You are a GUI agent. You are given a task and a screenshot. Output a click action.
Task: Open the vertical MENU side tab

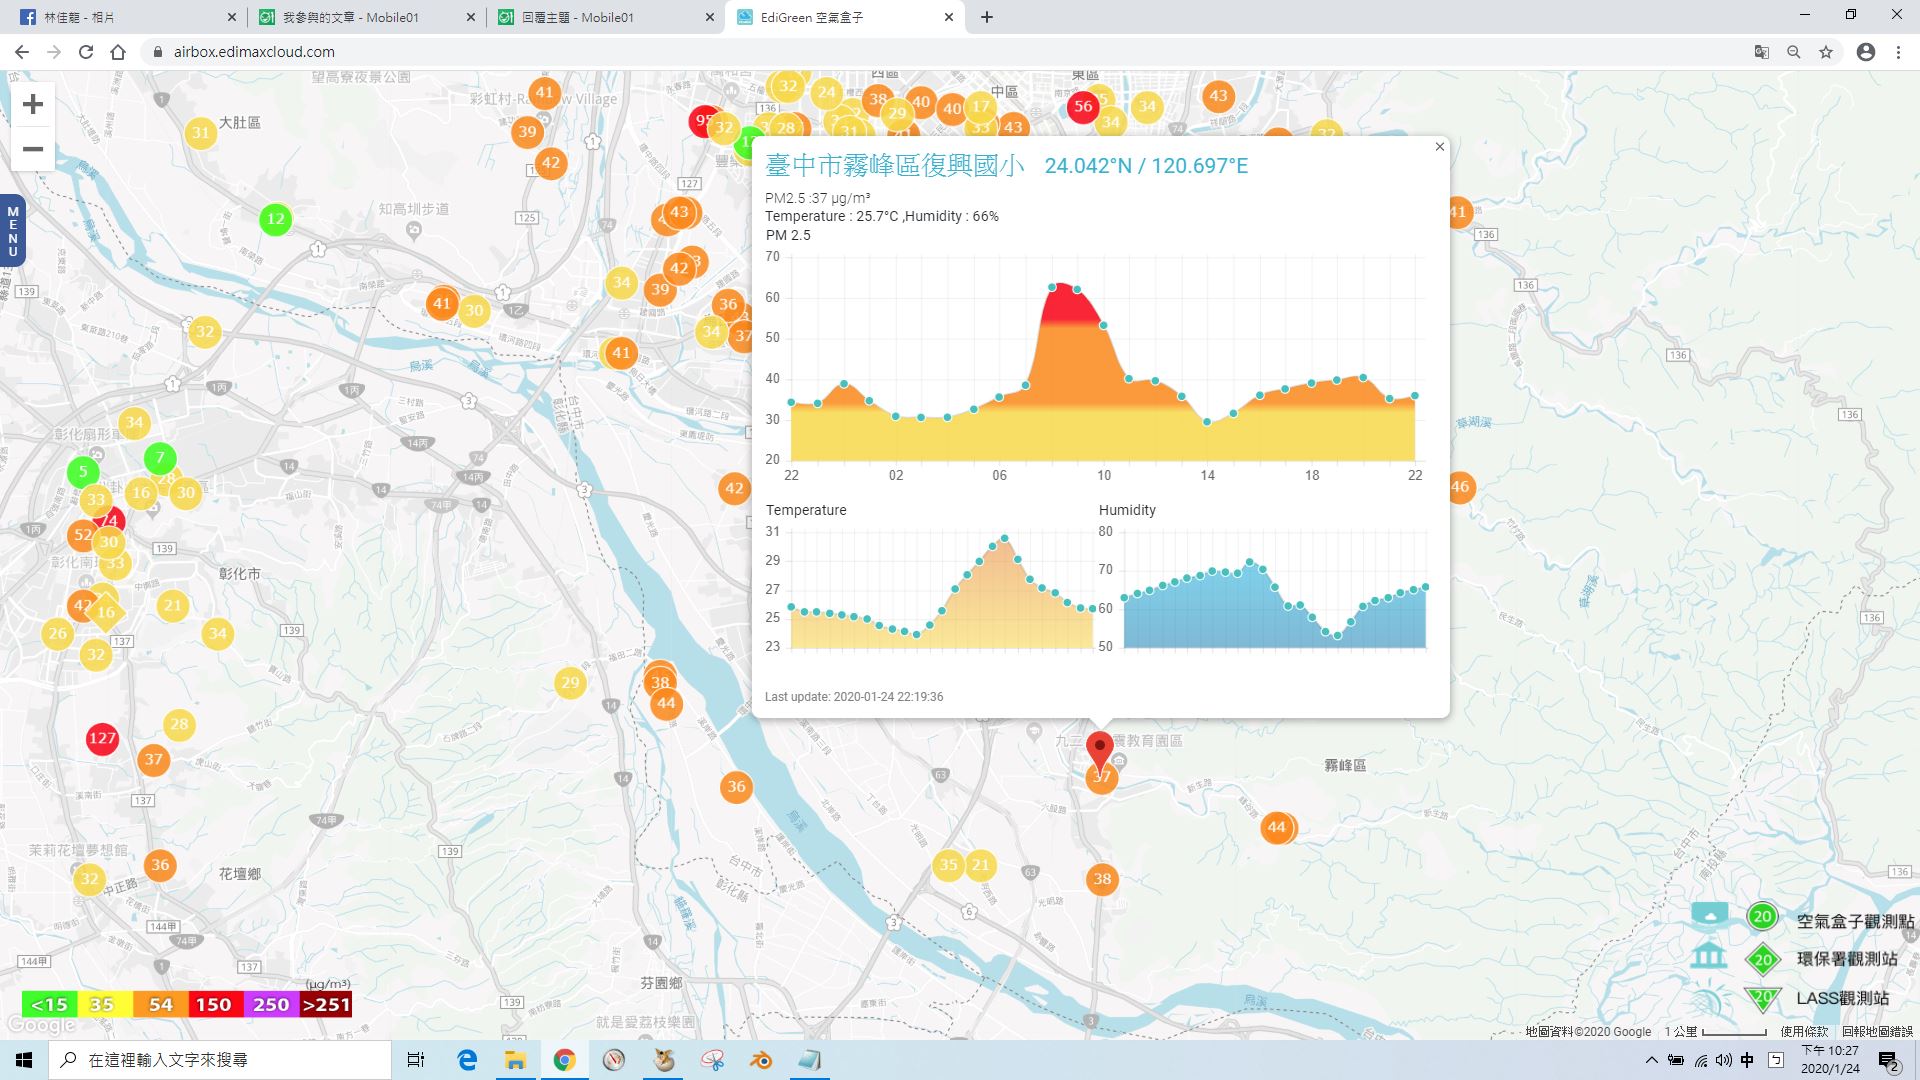click(x=13, y=231)
